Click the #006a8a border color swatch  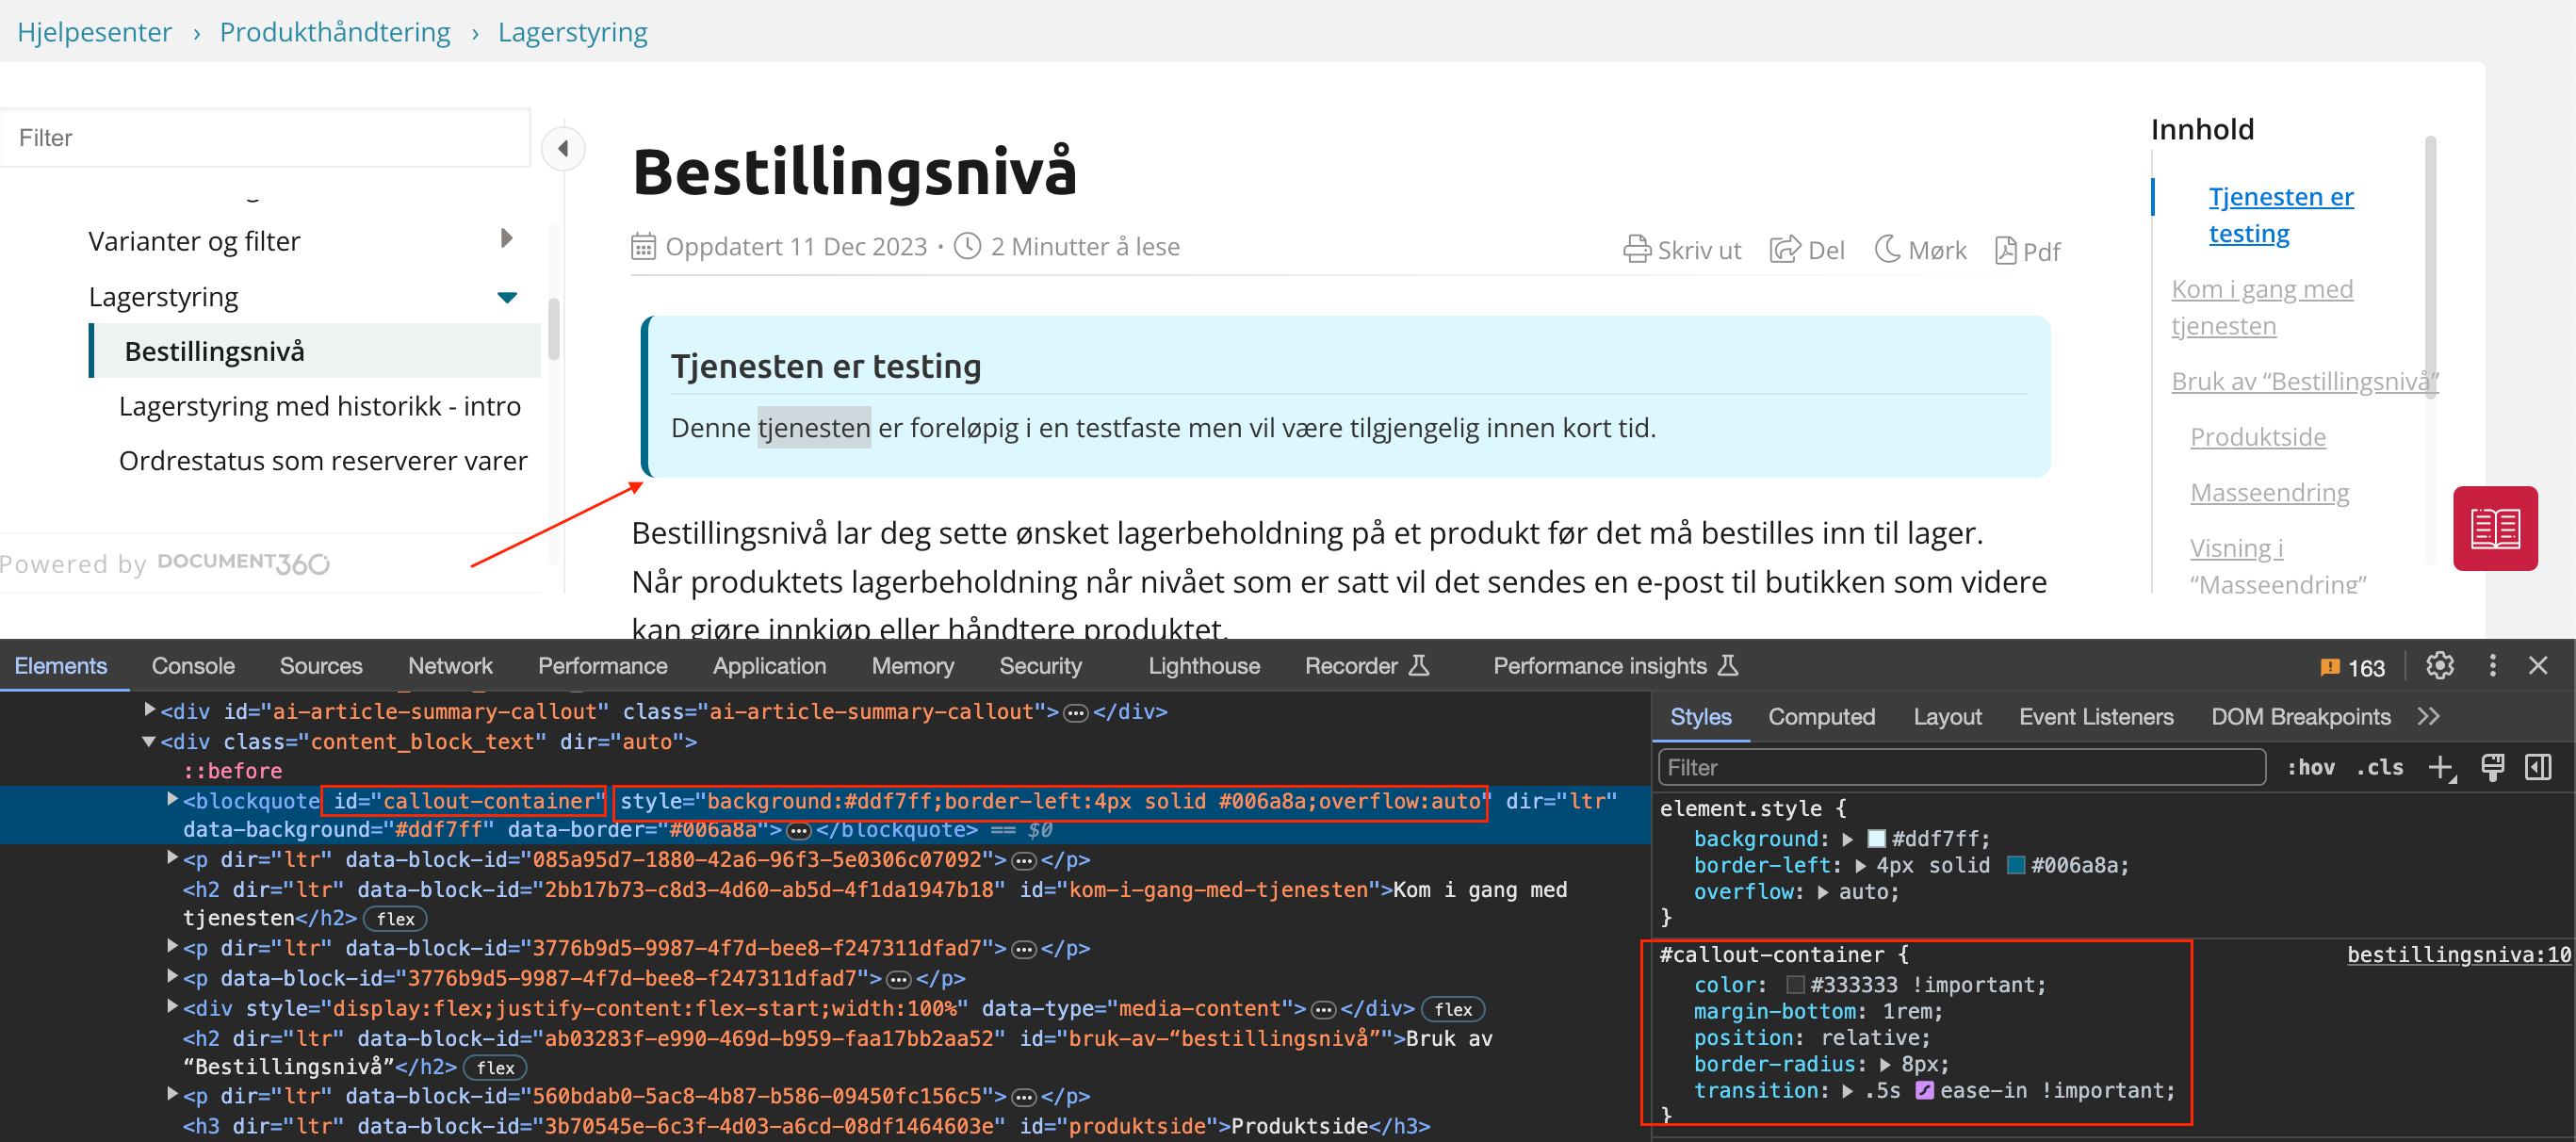click(x=2016, y=866)
